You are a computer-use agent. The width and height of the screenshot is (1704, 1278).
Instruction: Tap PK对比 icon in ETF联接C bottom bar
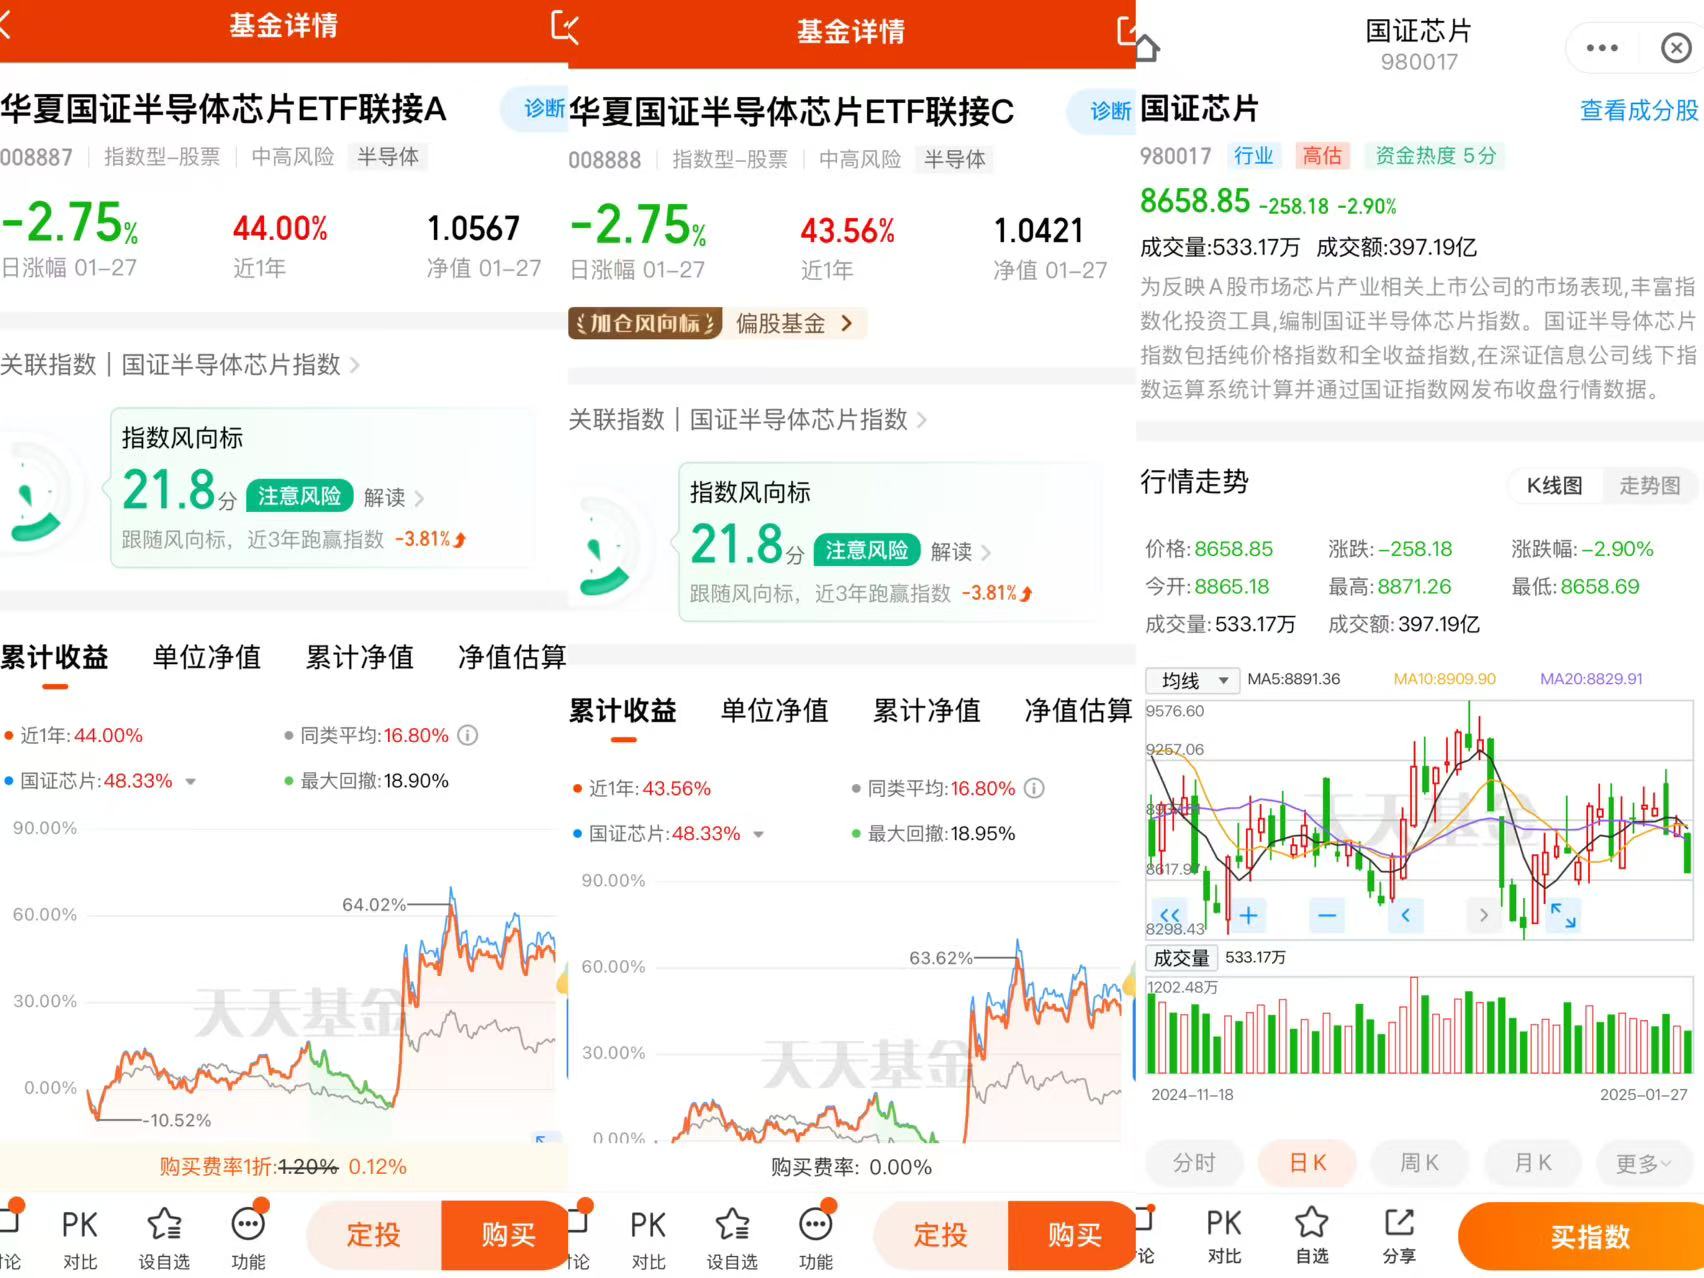[648, 1239]
